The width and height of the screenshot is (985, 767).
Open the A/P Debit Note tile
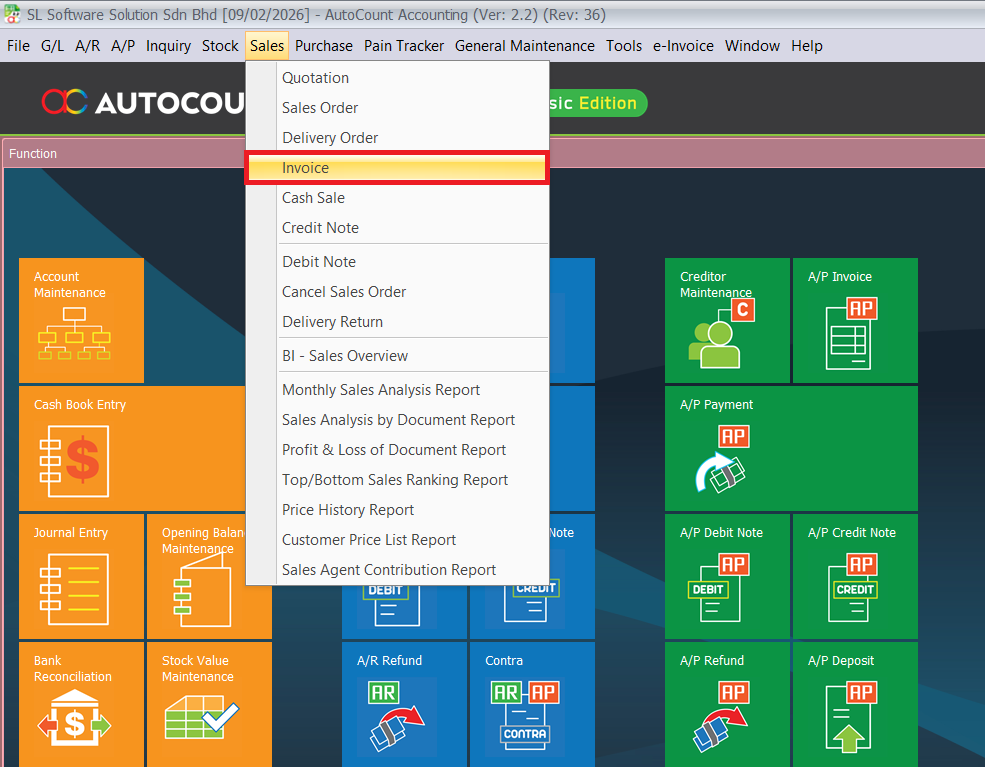pos(727,576)
